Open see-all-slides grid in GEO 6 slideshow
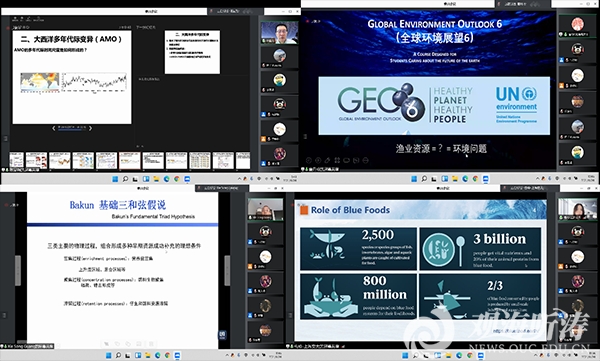Image resolution: width=600 pixels, height=361 pixels. coord(337,160)
